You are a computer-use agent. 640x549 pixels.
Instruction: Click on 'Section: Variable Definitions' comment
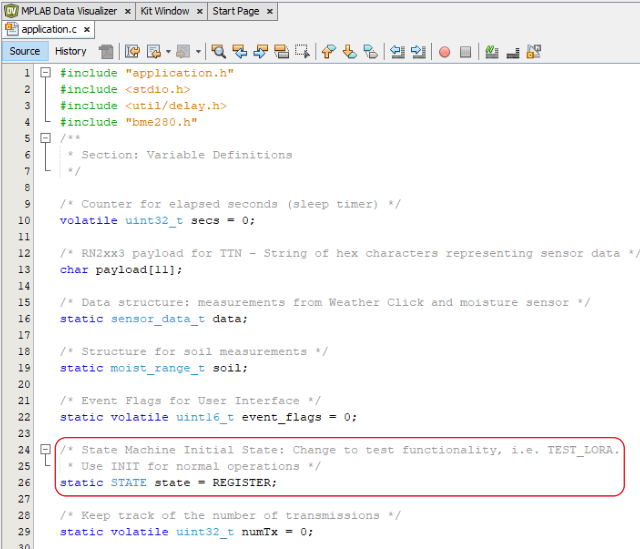pyautogui.click(x=187, y=155)
